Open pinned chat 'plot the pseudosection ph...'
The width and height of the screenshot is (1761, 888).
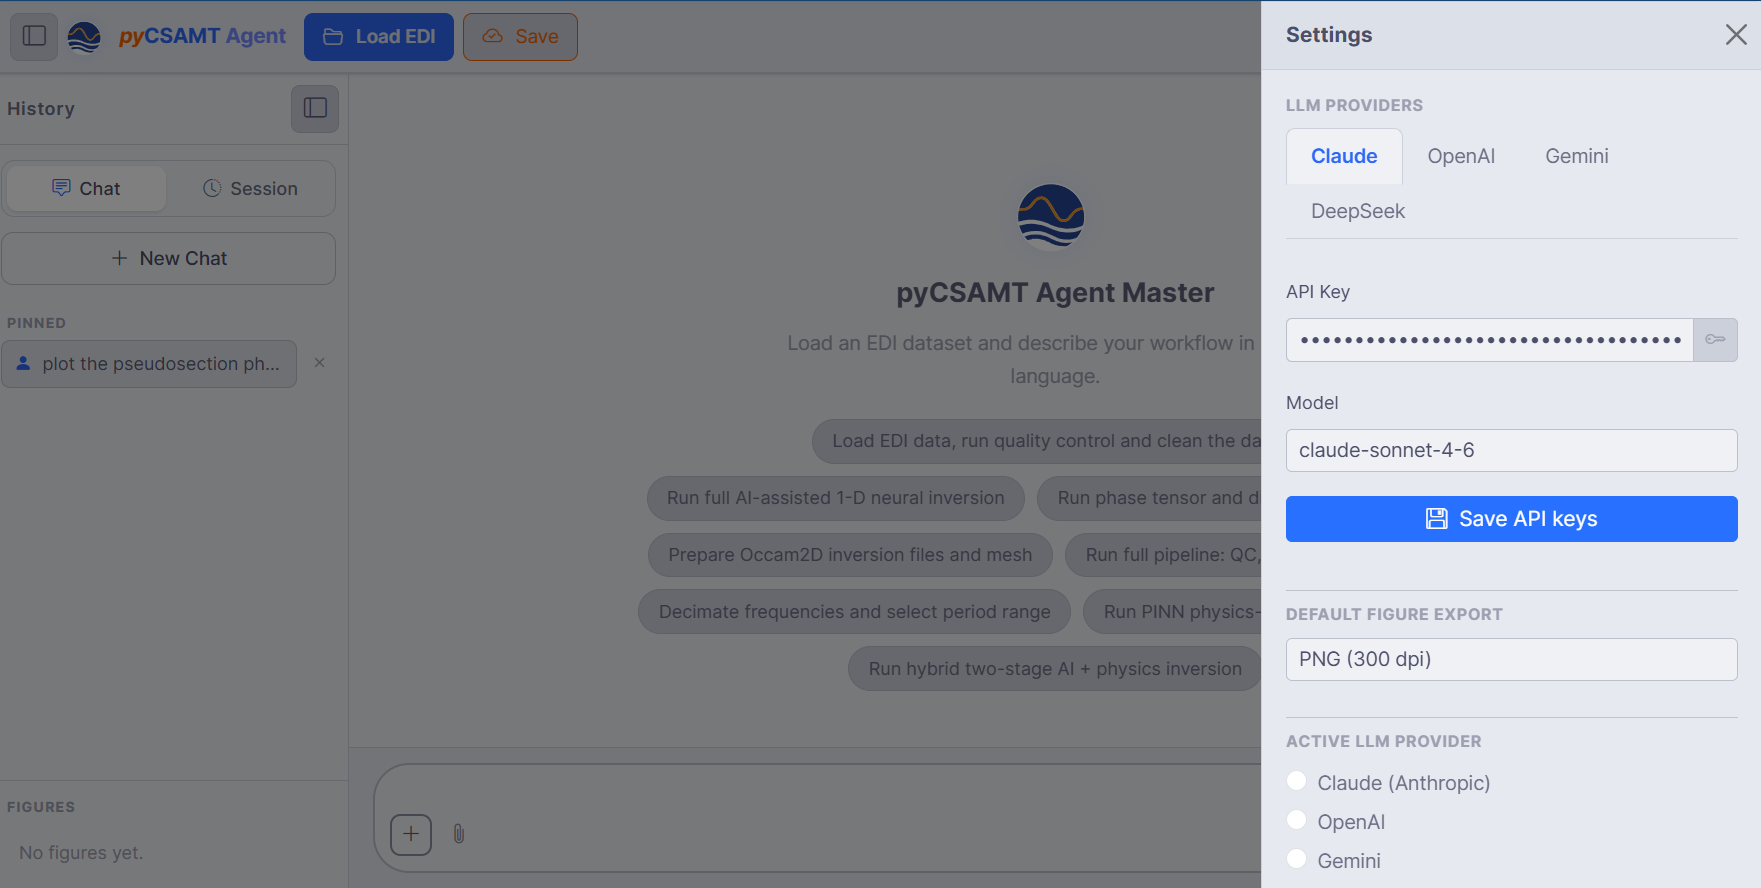click(x=149, y=364)
